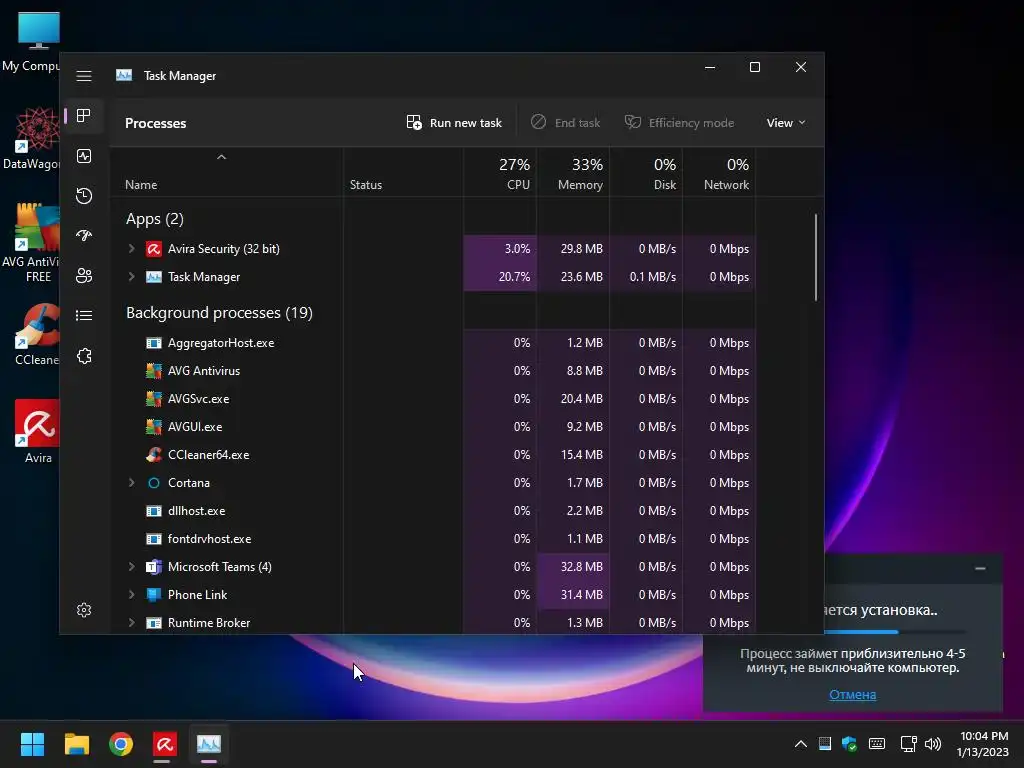Click the network icon in system tray

[x=908, y=744]
